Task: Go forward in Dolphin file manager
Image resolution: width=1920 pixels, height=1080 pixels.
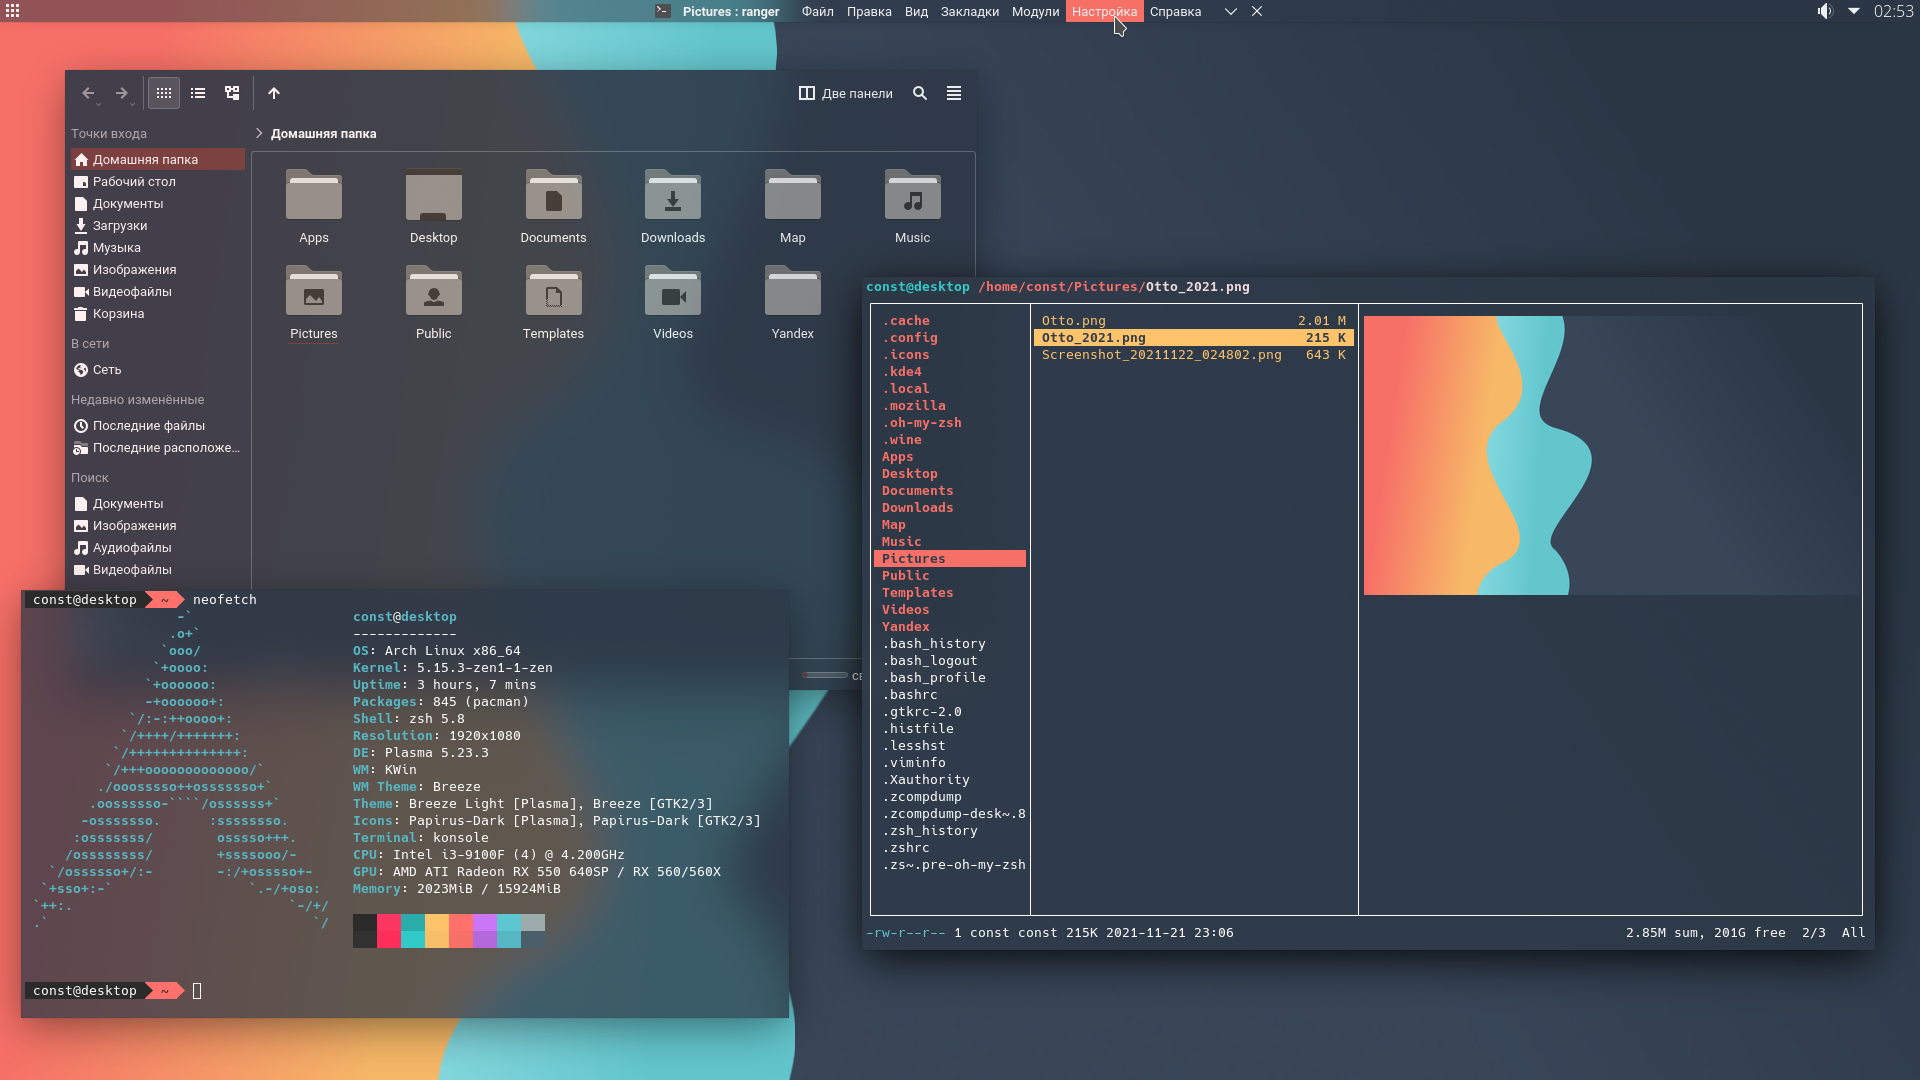Action: [x=121, y=93]
